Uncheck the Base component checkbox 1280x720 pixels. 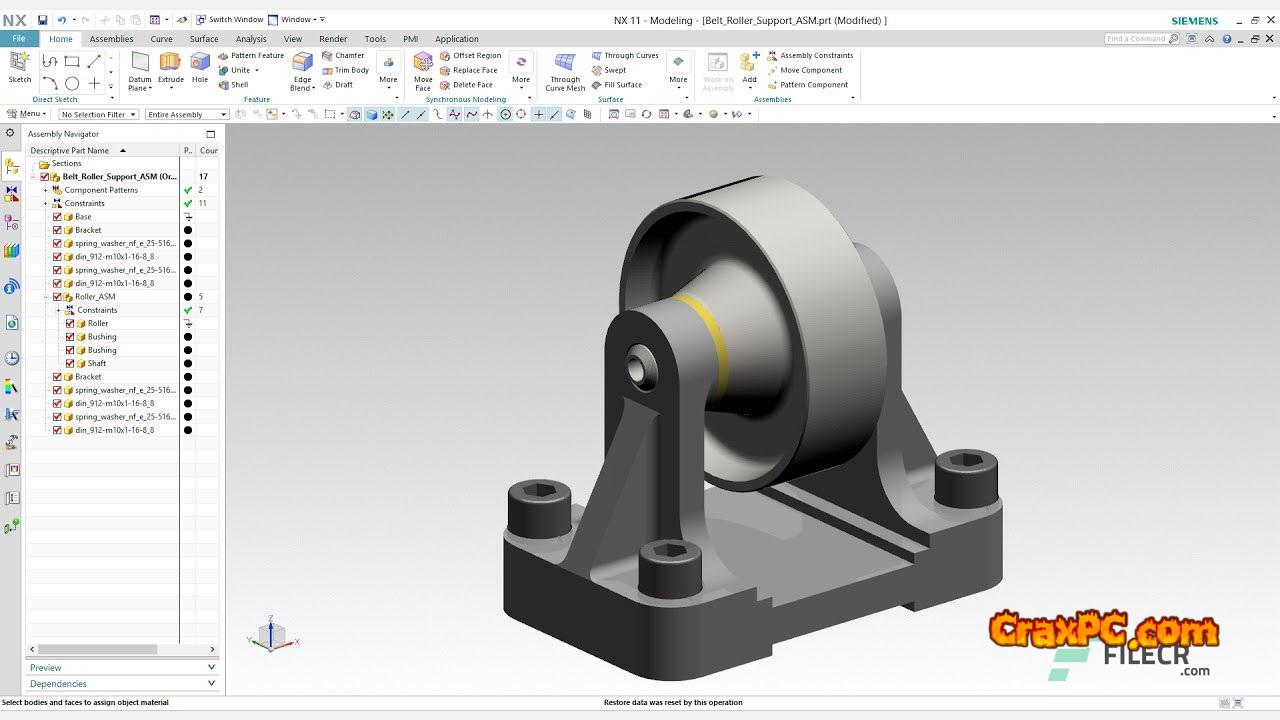[x=57, y=217]
